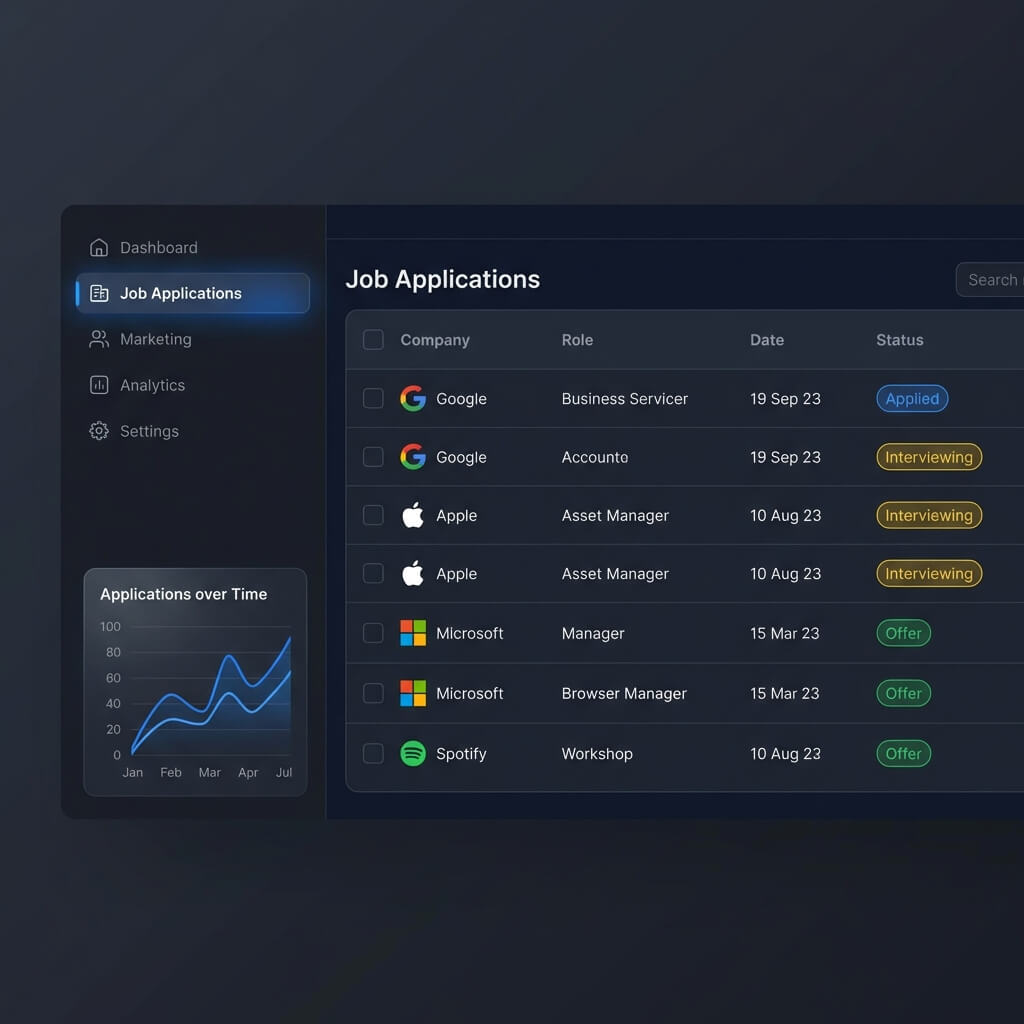Click the Spotify logo in last row
This screenshot has height=1024, width=1024.
(413, 753)
